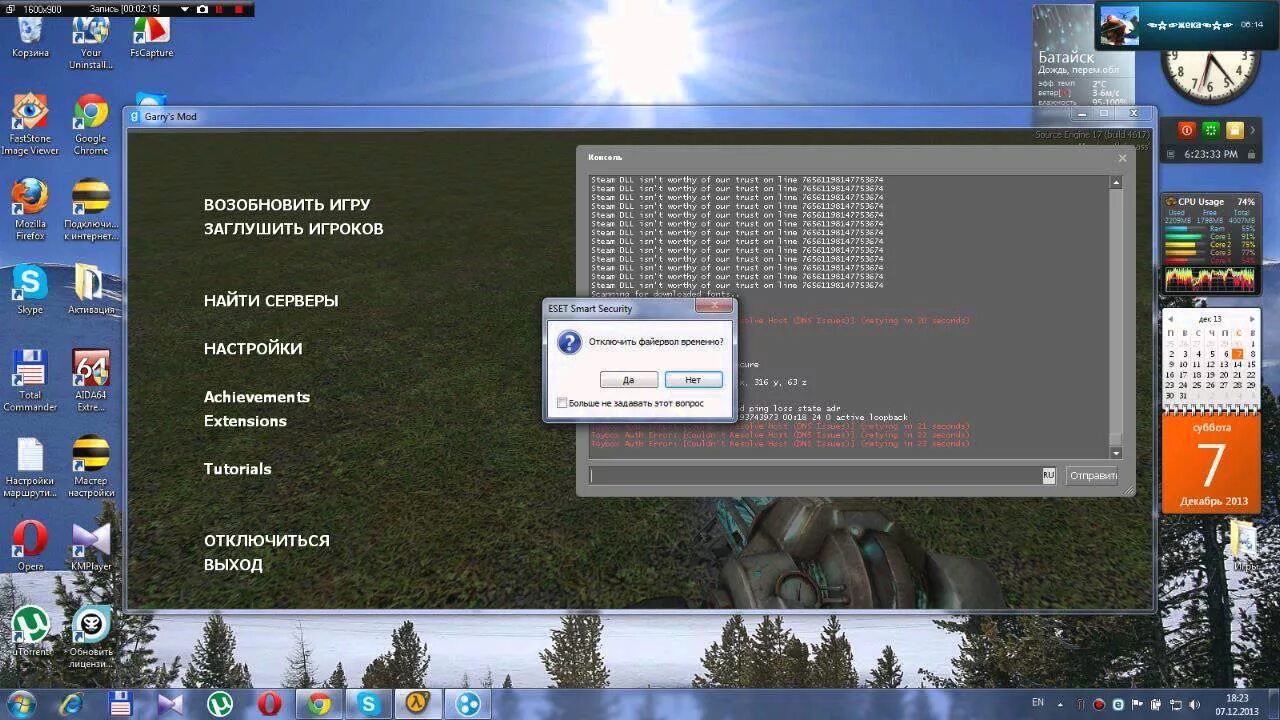This screenshot has width=1280, height=720.
Task: Select ОТКЛЮЧИТЬСЯ in the game menu
Action: [x=266, y=541]
